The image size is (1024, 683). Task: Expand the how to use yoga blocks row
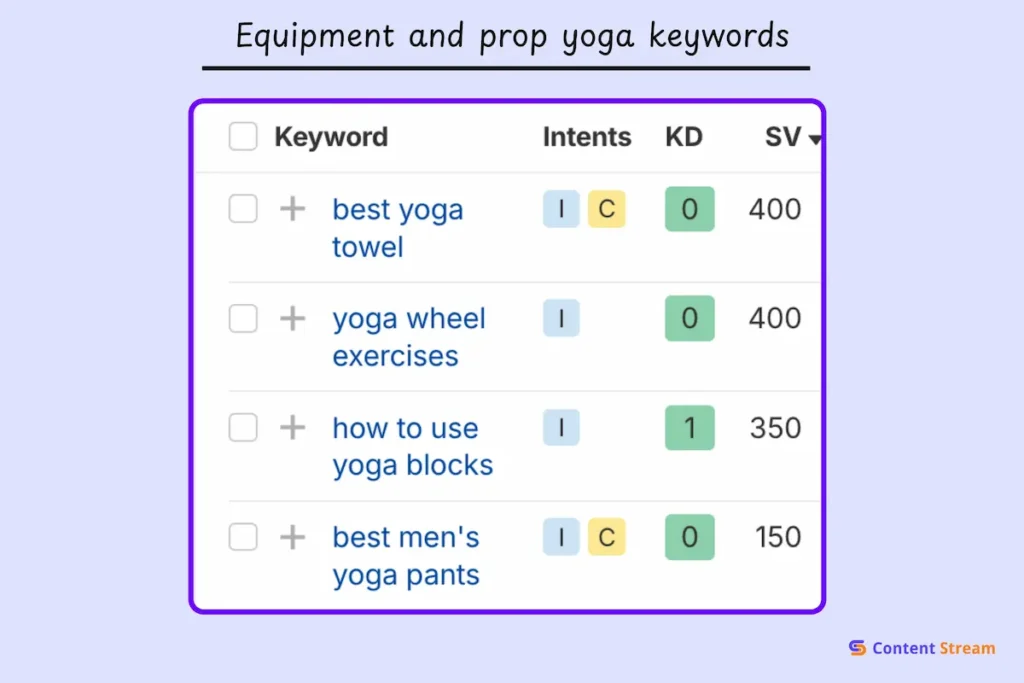tap(292, 428)
